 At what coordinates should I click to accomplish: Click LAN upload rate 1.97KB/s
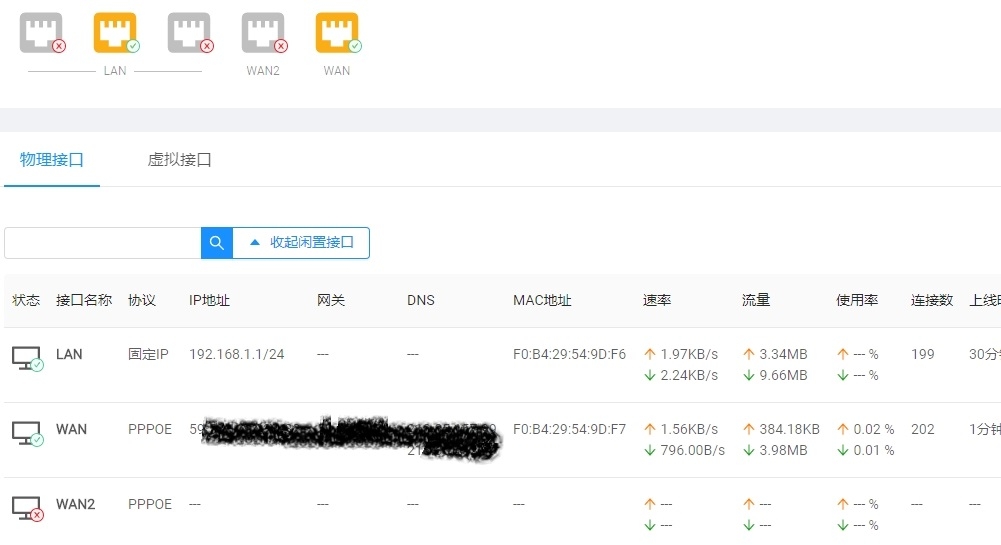pyautogui.click(x=689, y=354)
